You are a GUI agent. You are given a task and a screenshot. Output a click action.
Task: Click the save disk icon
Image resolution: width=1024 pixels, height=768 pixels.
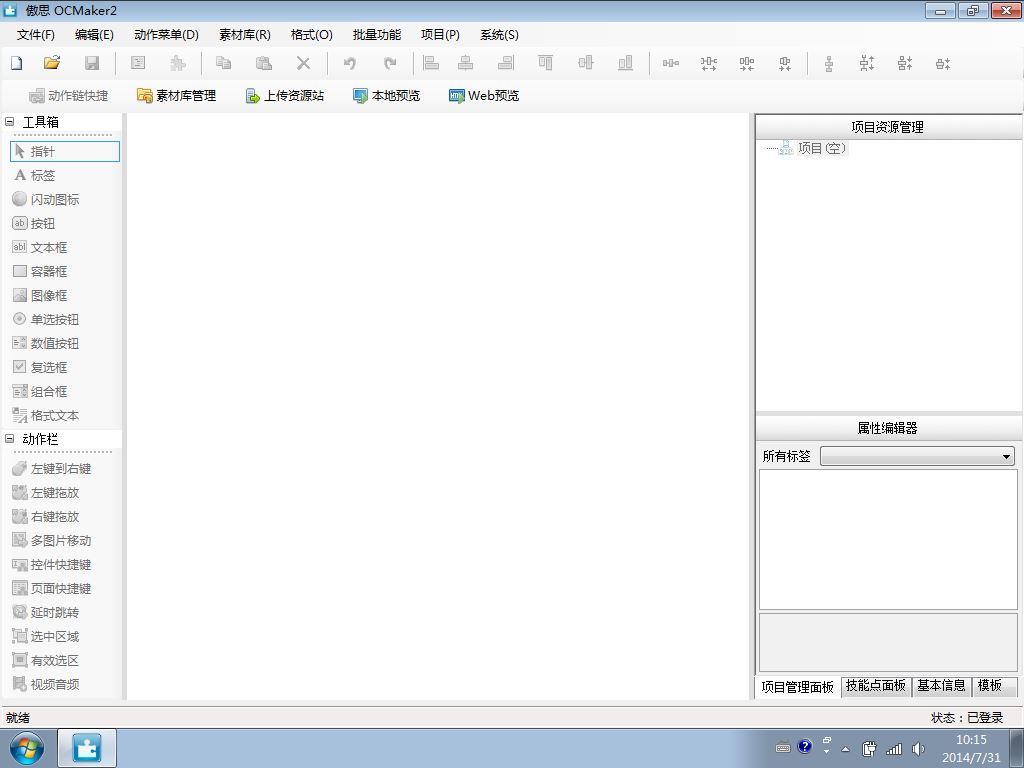(92, 63)
